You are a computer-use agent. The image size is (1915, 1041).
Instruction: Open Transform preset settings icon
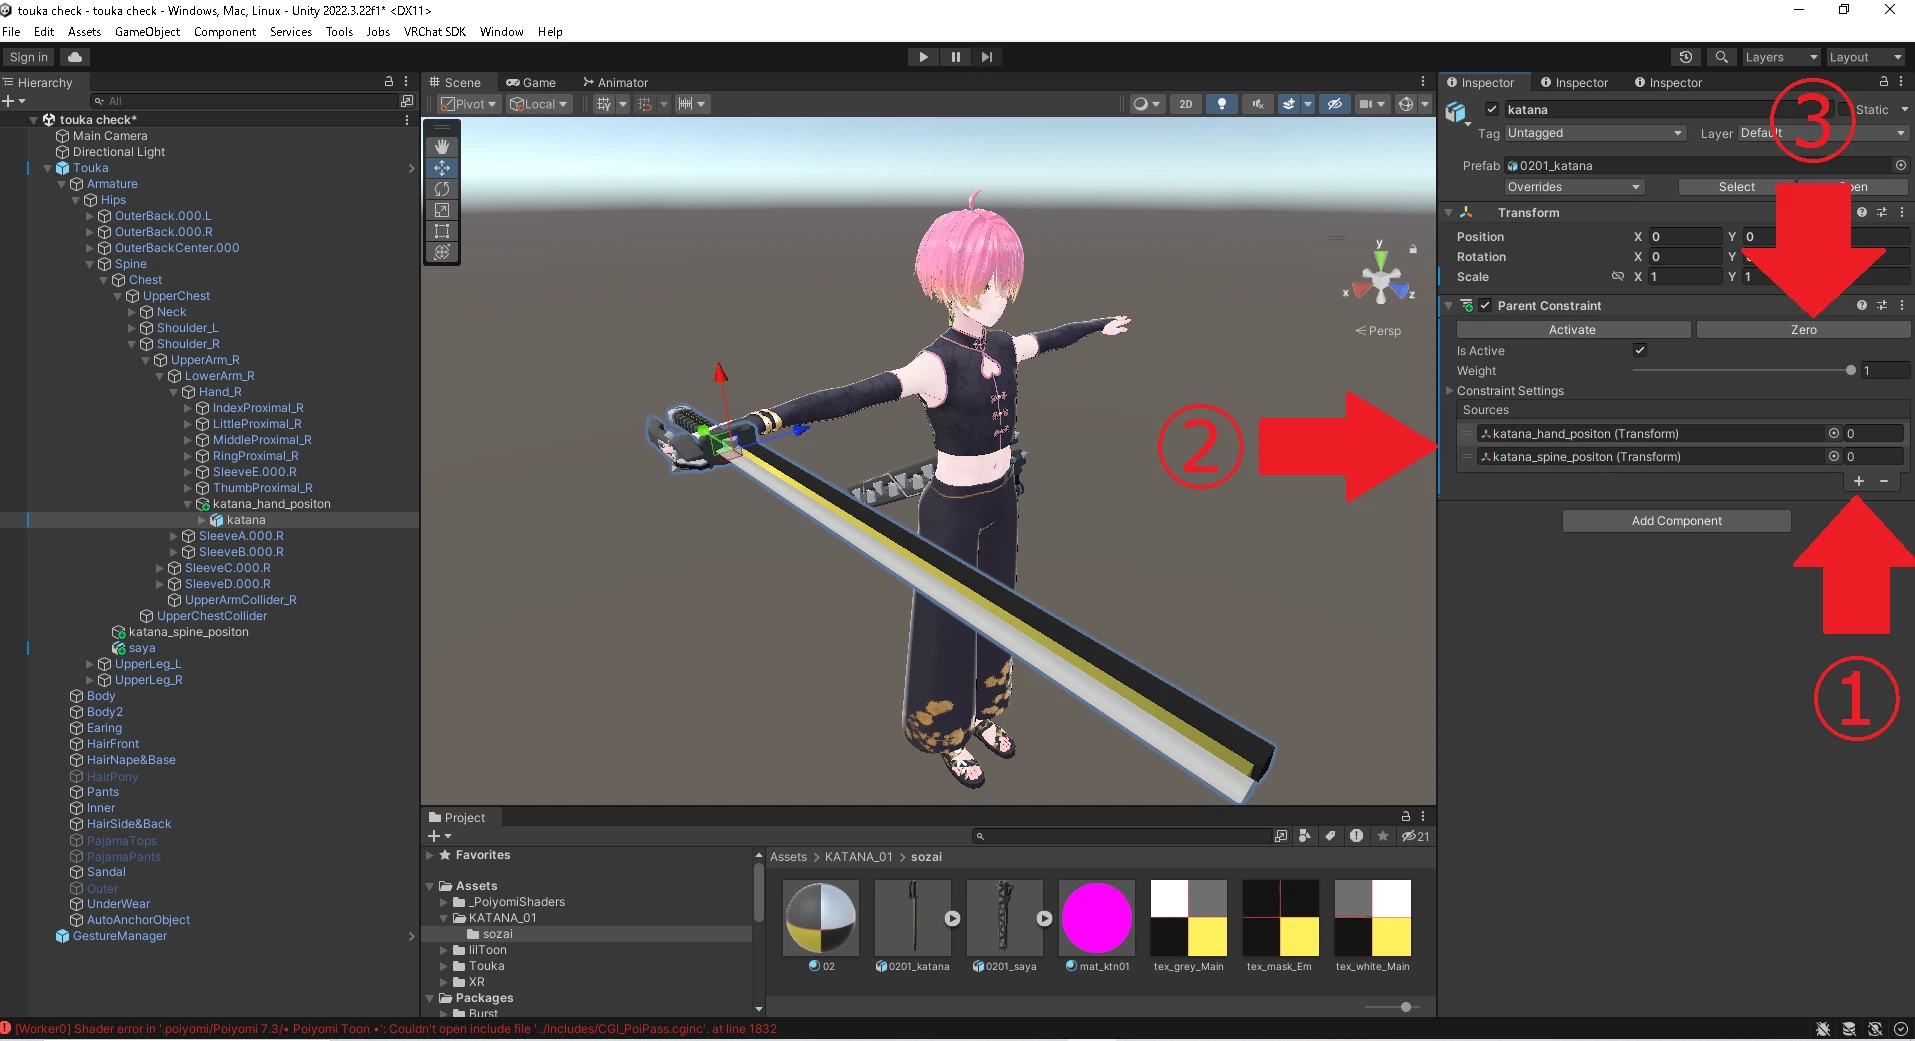click(1882, 213)
